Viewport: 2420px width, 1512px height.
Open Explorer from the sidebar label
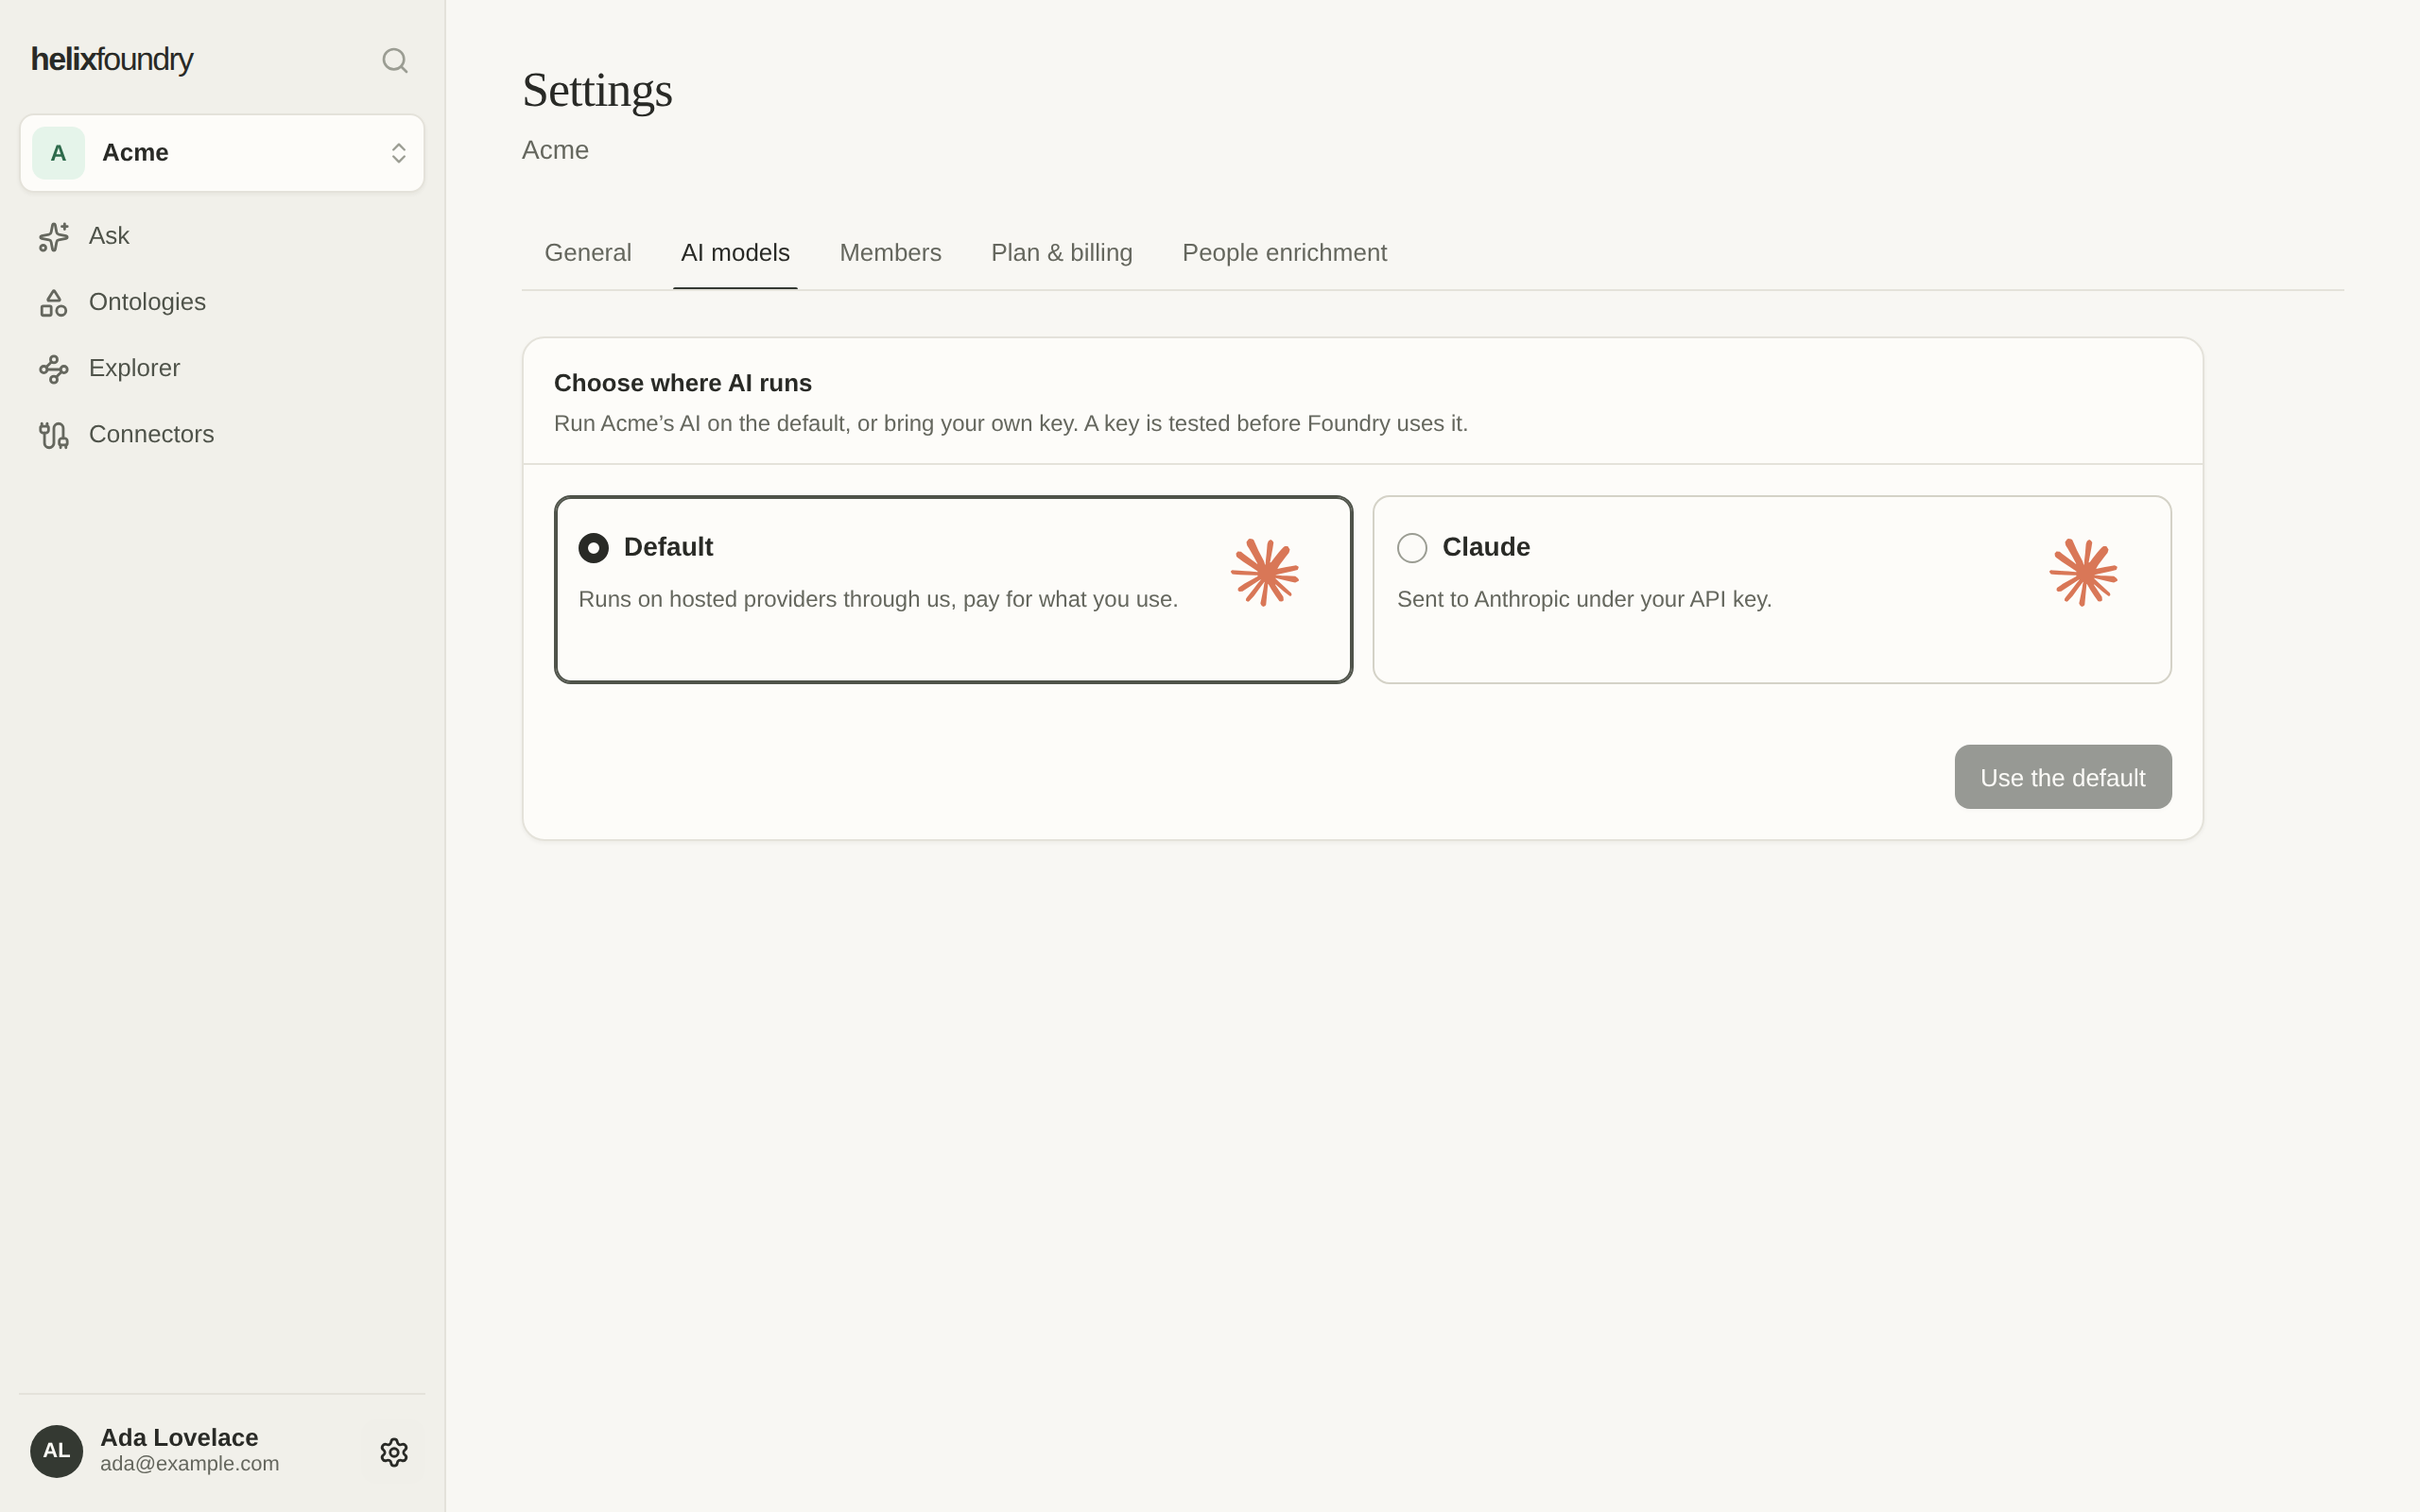(x=134, y=368)
